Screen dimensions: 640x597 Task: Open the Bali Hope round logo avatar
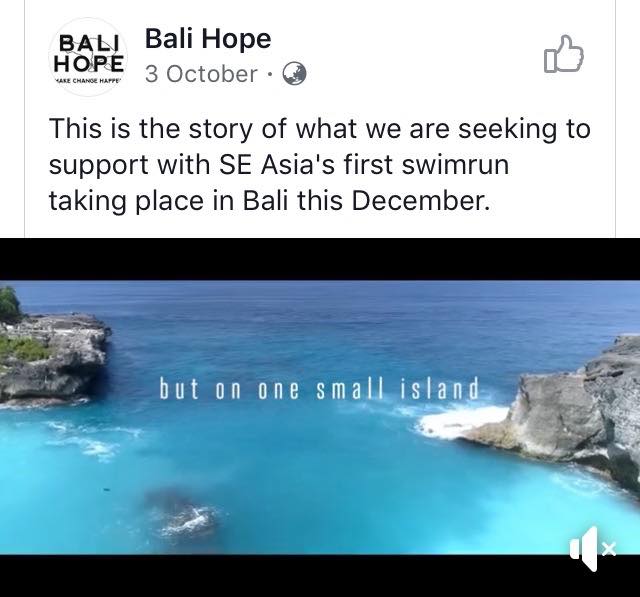(x=88, y=57)
